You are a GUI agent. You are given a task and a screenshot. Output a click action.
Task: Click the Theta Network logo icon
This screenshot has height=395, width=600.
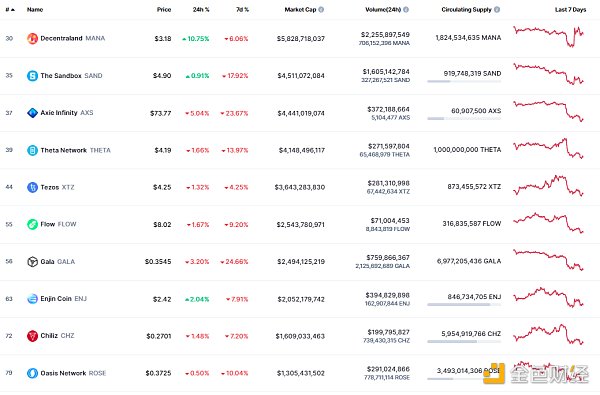[32, 150]
